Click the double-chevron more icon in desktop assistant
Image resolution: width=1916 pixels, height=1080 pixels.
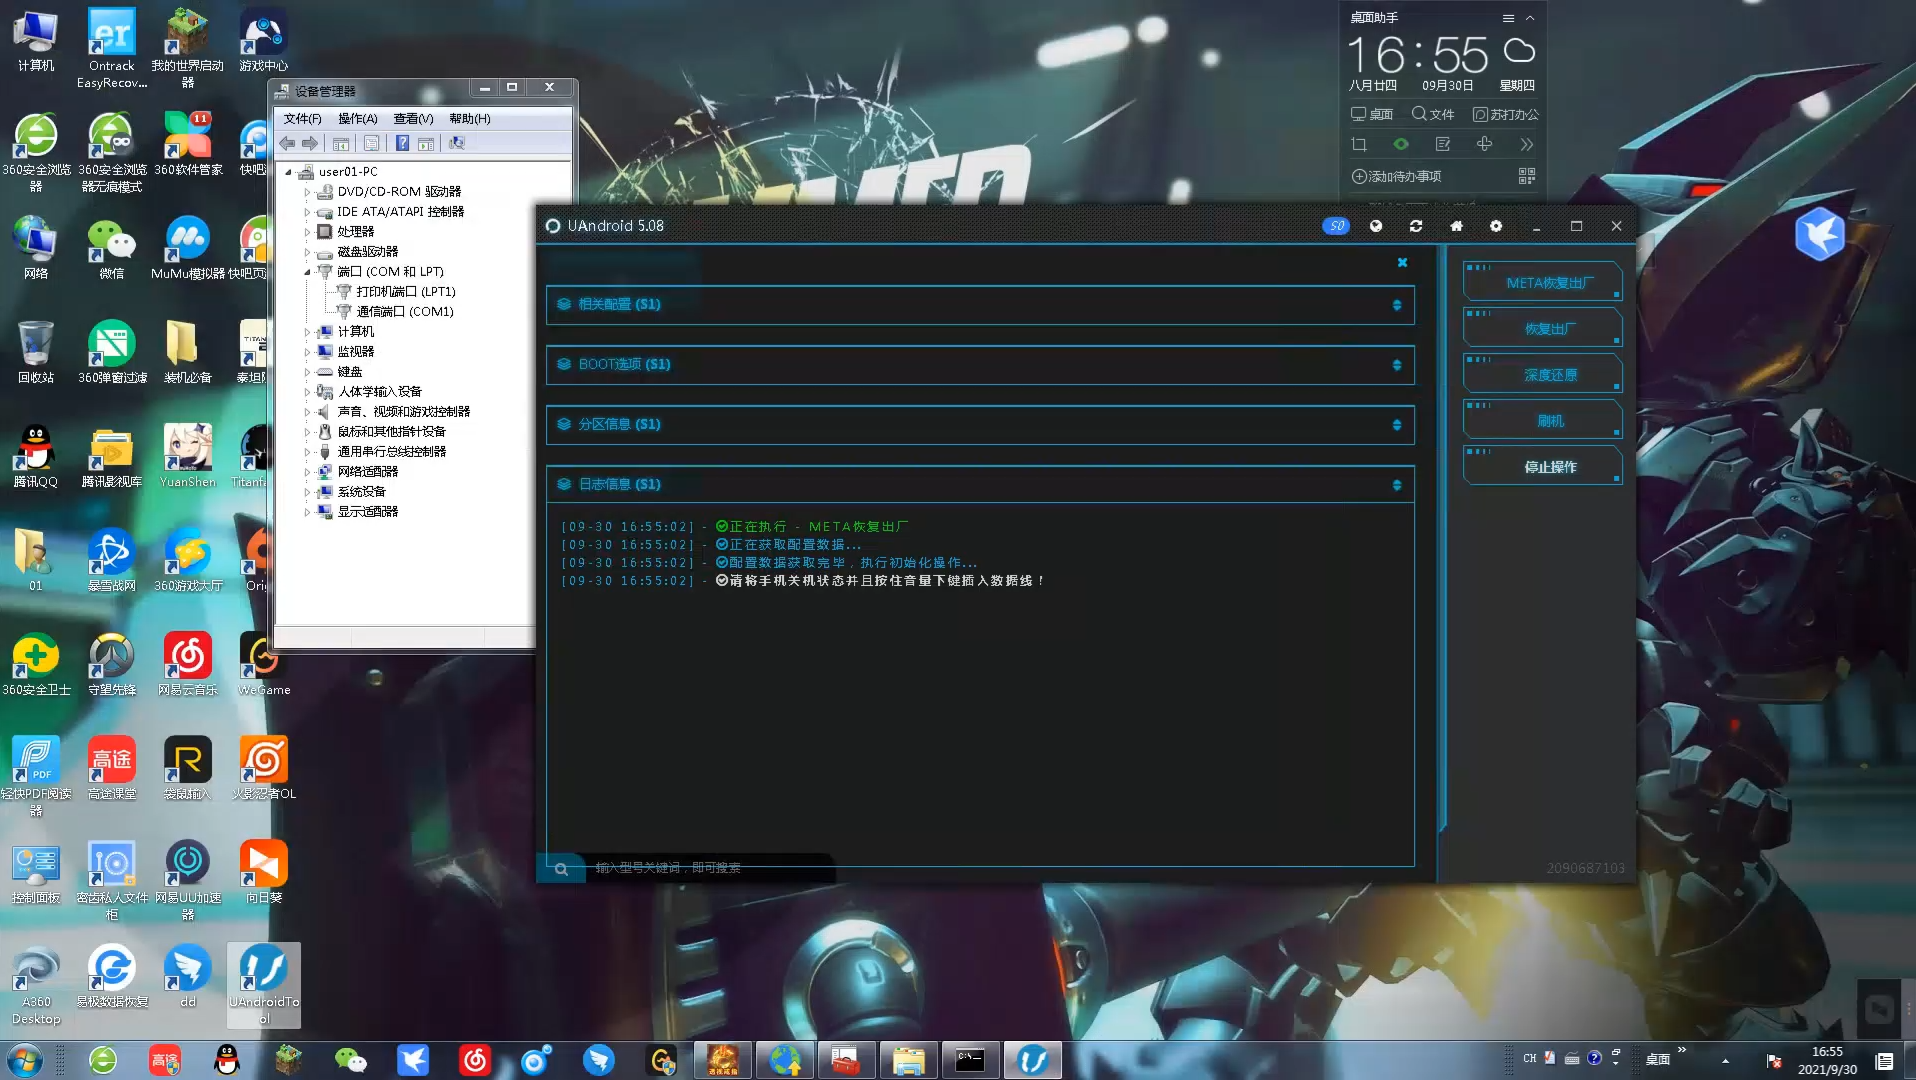pos(1527,145)
